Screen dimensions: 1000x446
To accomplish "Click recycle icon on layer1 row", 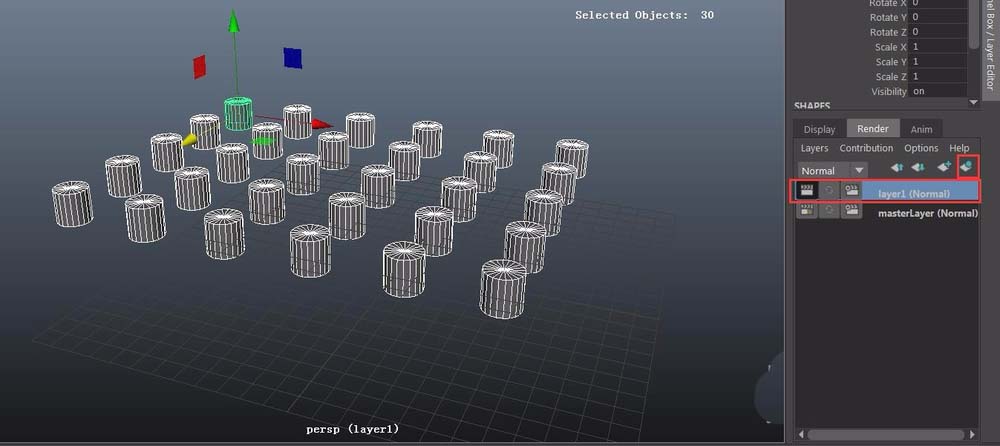I will [829, 191].
